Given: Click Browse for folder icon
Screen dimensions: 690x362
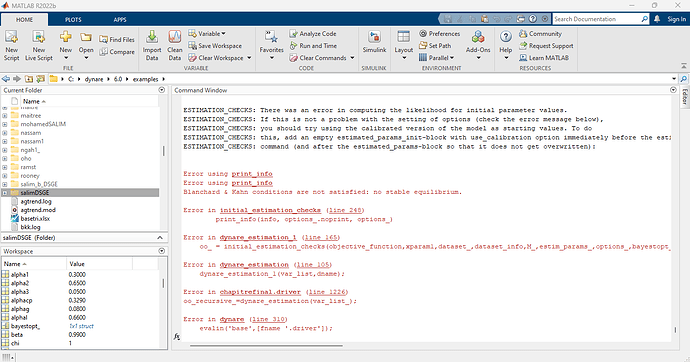Looking at the screenshot, I should [40, 79].
